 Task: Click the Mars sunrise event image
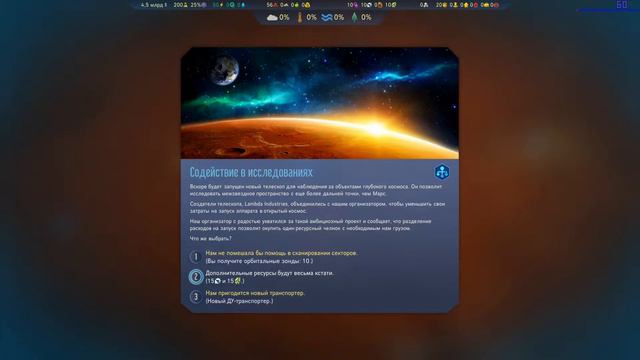click(x=320, y=103)
